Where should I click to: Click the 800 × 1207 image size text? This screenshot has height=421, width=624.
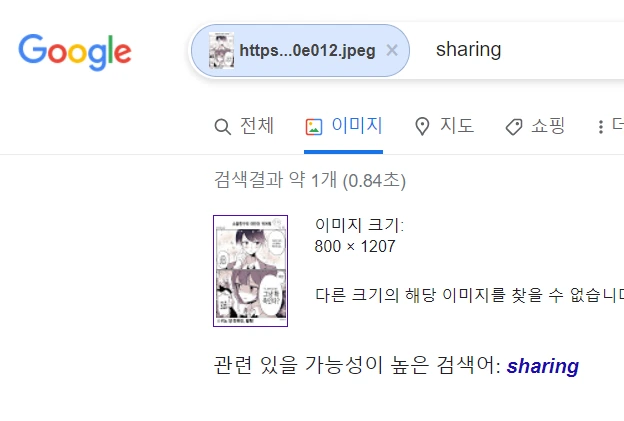355,246
